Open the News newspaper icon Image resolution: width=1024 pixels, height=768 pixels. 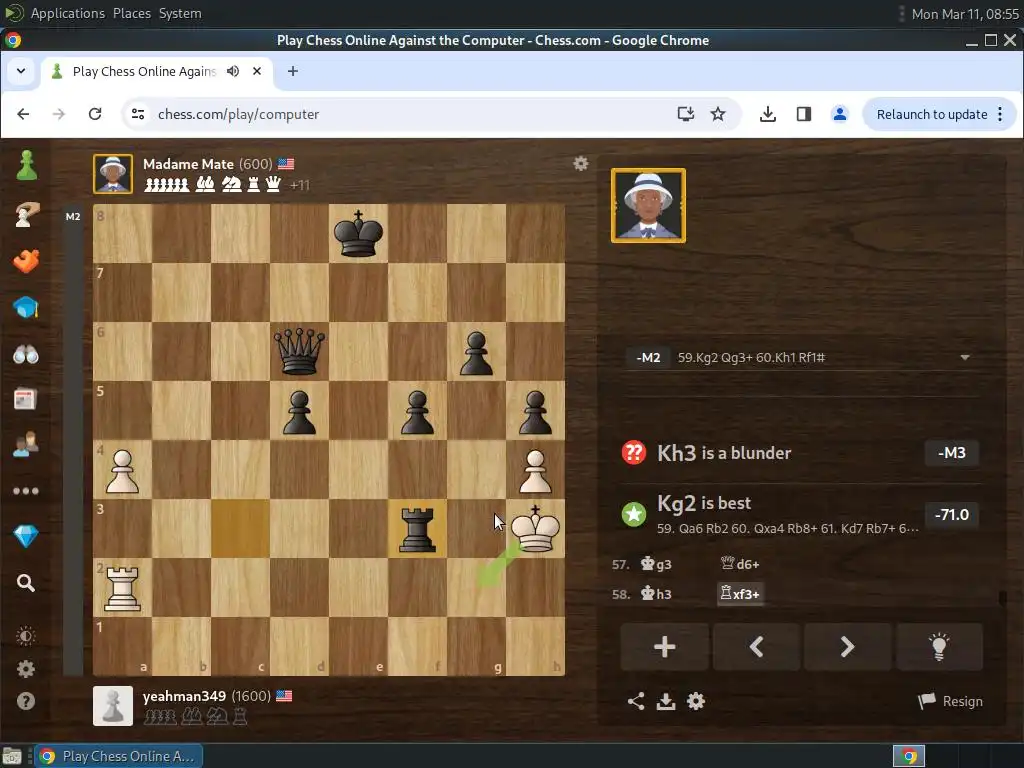[x=26, y=398]
